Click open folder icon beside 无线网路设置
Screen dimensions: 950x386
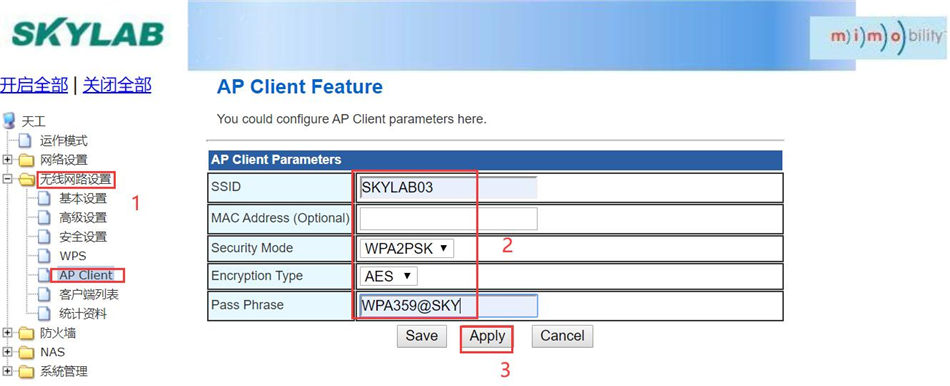(27, 179)
